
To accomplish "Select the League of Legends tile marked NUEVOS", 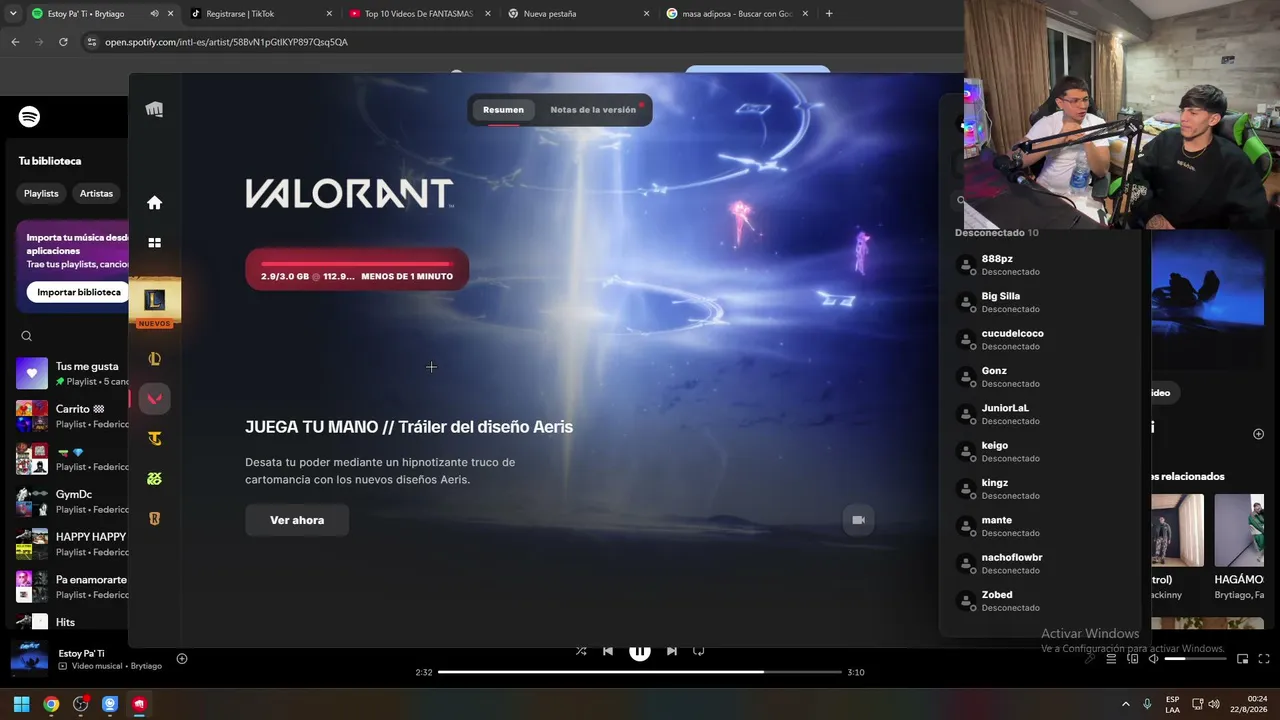I will pyautogui.click(x=154, y=301).
